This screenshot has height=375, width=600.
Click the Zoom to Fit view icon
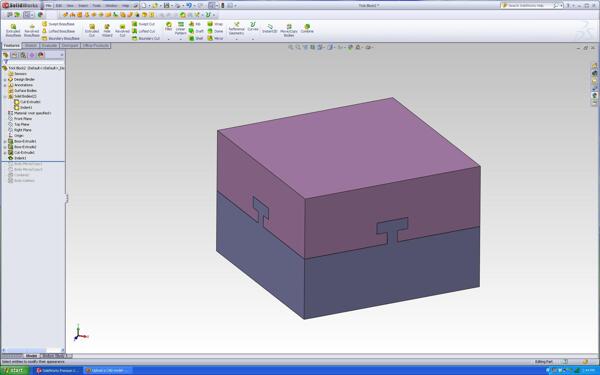[x=291, y=47]
